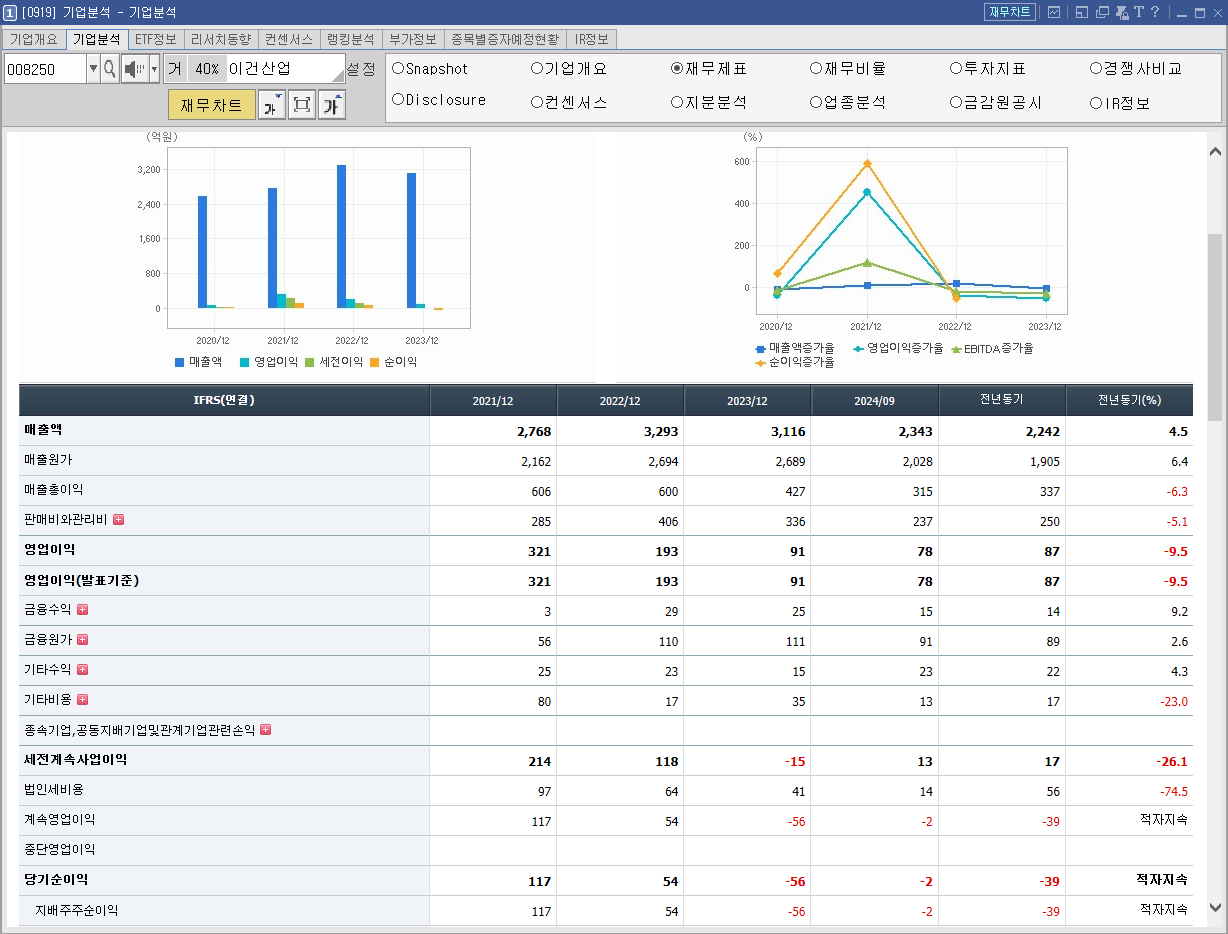Click the scroll down arrow
Viewport: 1228px width, 934px height.
(1215, 907)
